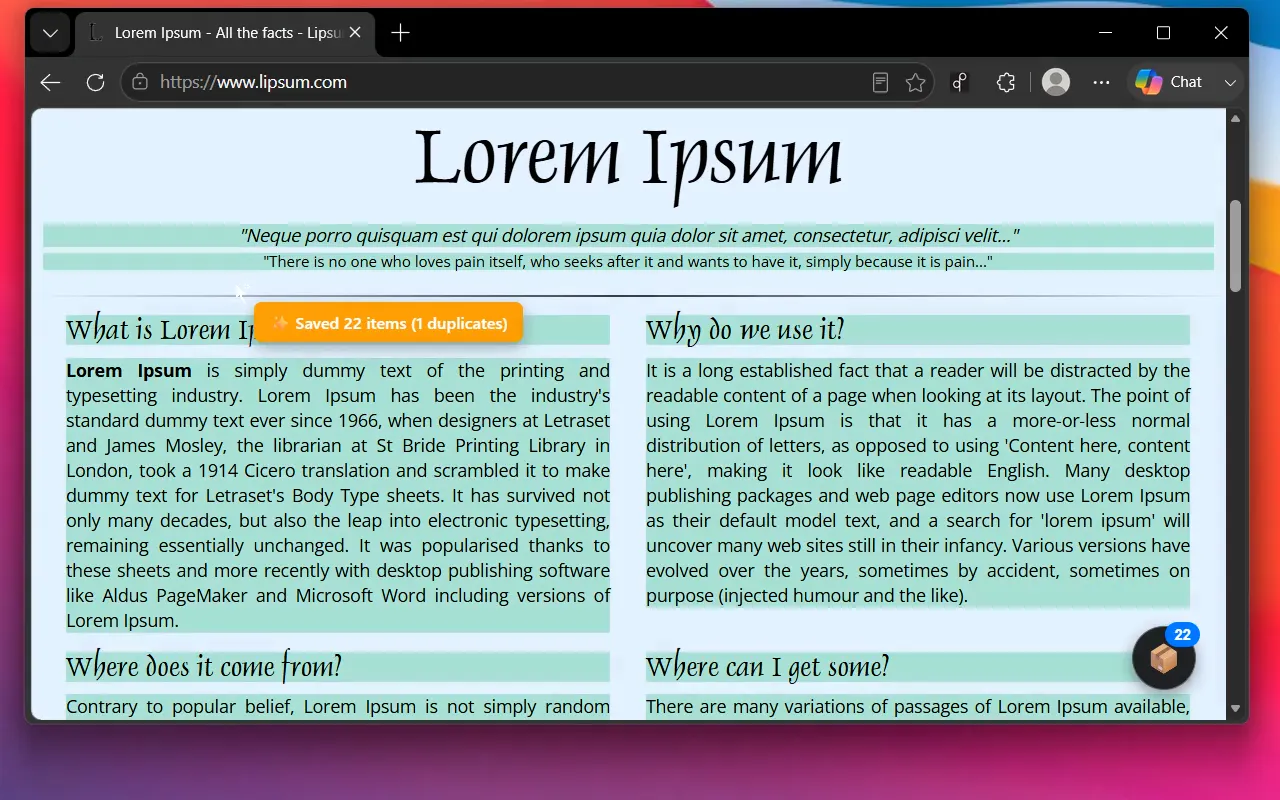Open Copilot Chat
1280x800 pixels.
pos(1169,82)
